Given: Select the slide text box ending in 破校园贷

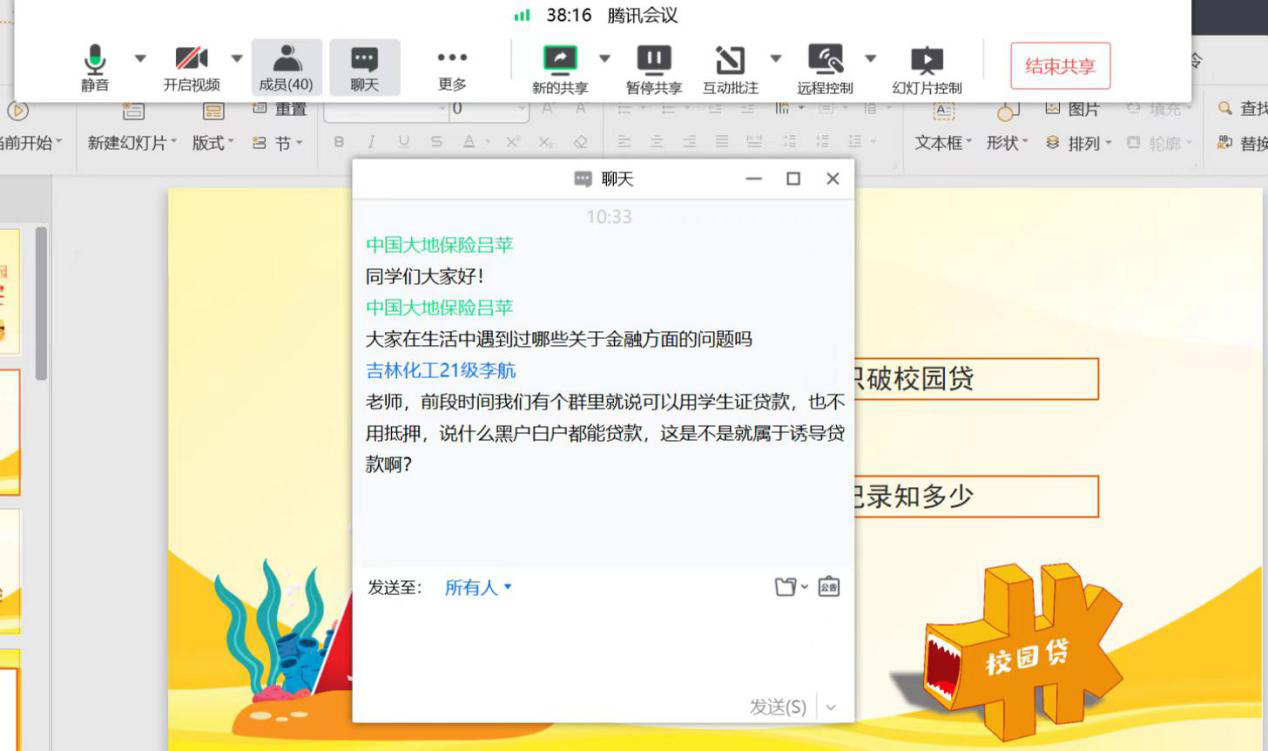Looking at the screenshot, I should (x=976, y=379).
